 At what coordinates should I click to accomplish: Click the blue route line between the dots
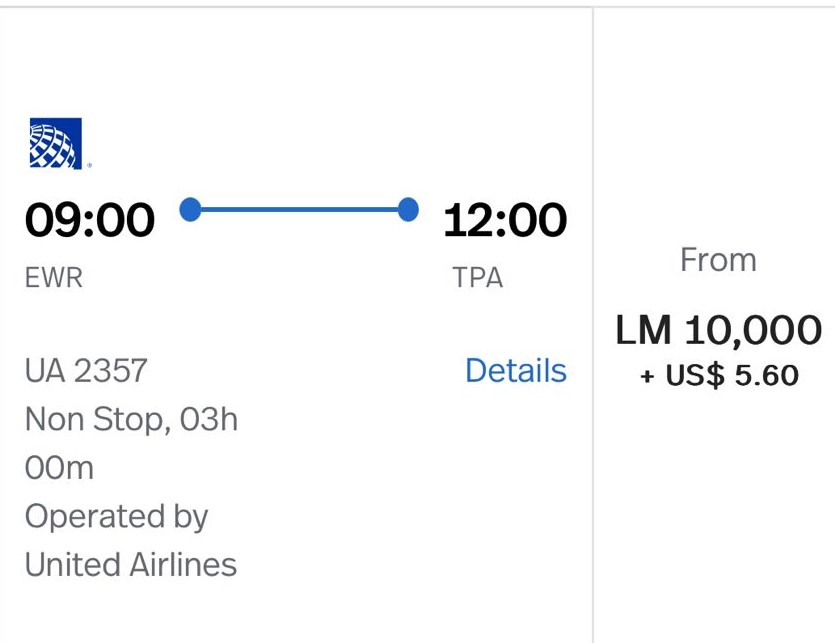tap(299, 210)
